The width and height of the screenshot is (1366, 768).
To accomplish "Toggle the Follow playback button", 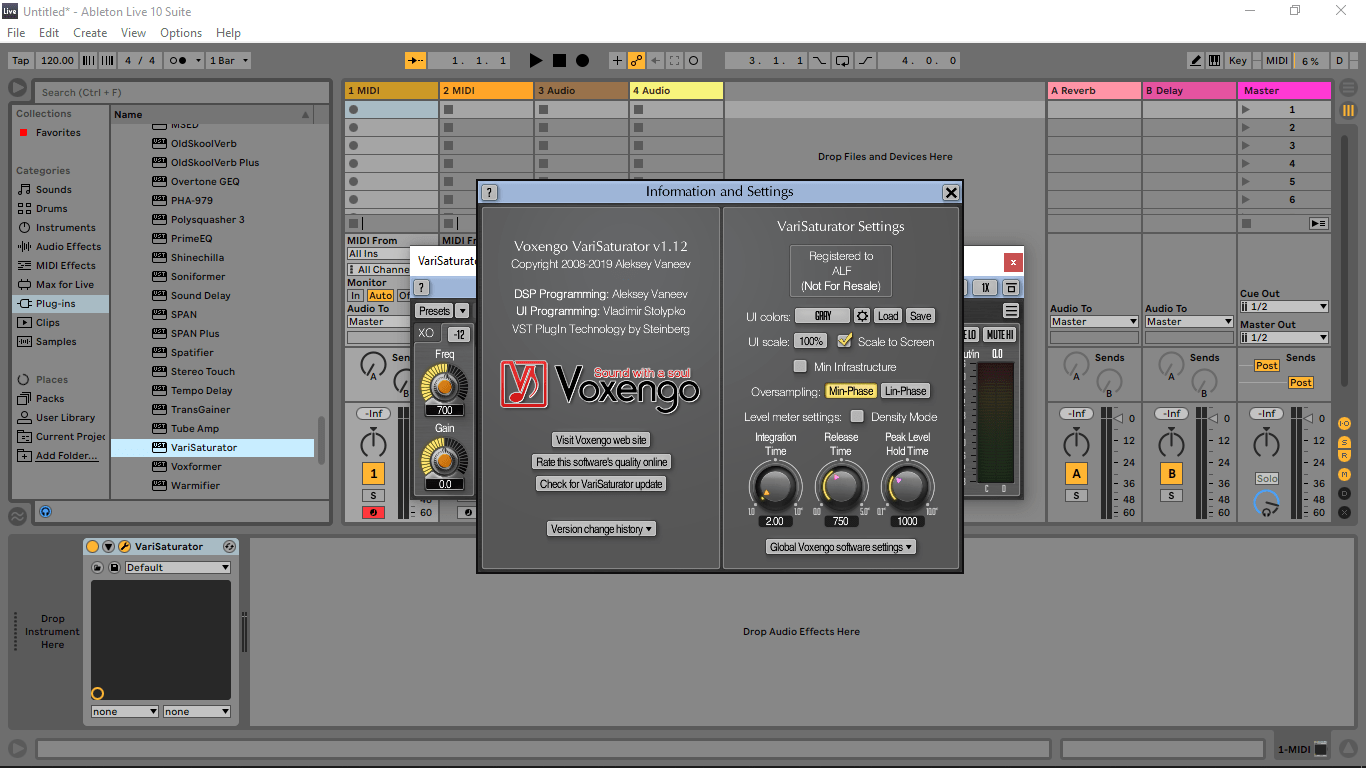I will pos(416,61).
